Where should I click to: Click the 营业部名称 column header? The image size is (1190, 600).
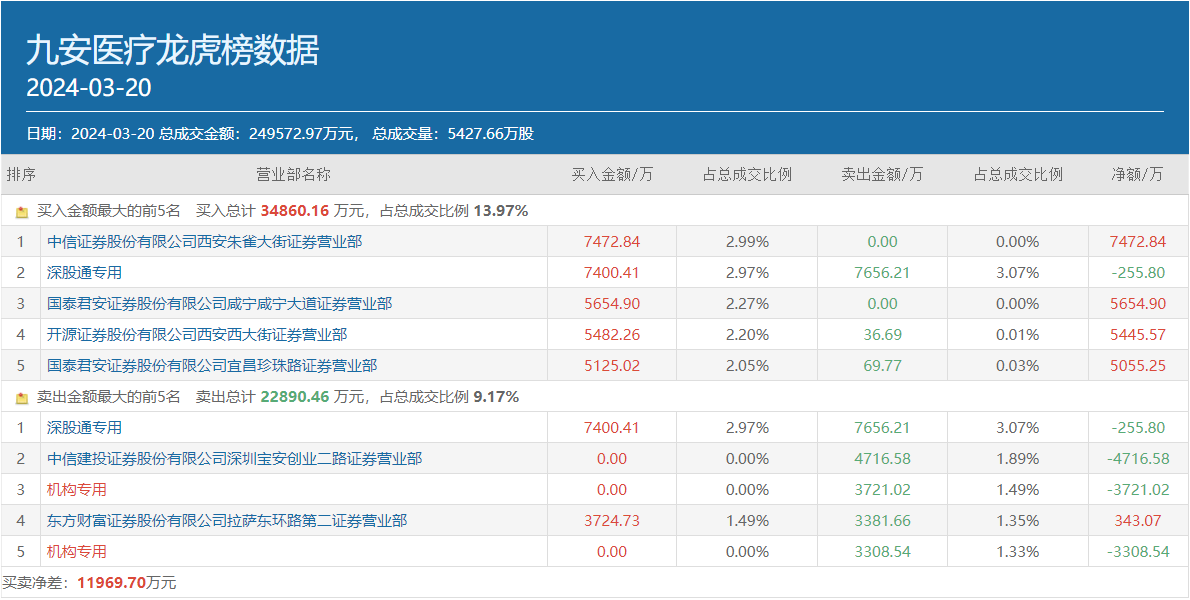click(294, 174)
